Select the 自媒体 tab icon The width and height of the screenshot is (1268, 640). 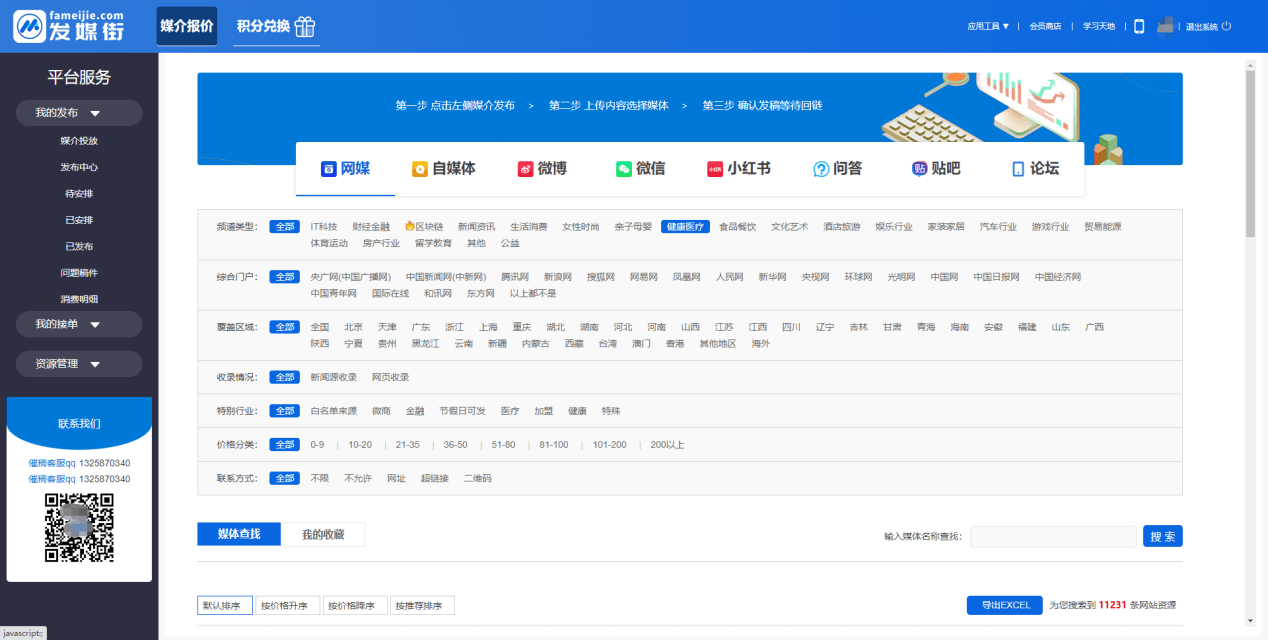(x=420, y=169)
